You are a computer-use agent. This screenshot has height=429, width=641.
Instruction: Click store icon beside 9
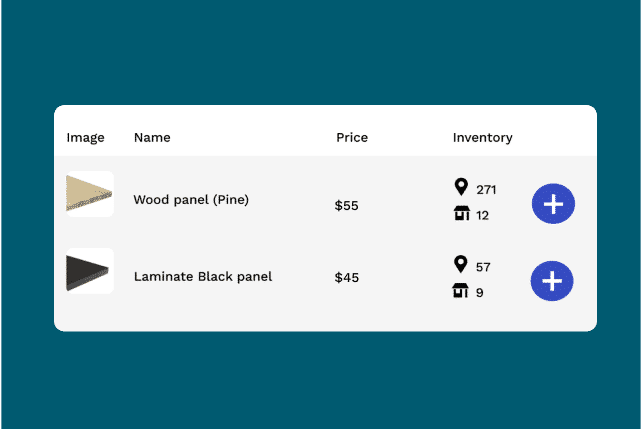(x=460, y=291)
